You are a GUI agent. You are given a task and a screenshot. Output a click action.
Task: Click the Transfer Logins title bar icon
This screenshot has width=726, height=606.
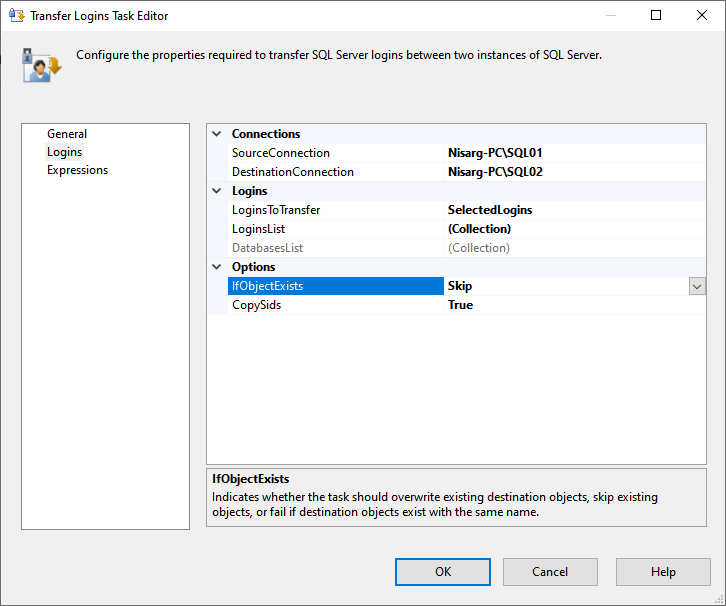16,16
